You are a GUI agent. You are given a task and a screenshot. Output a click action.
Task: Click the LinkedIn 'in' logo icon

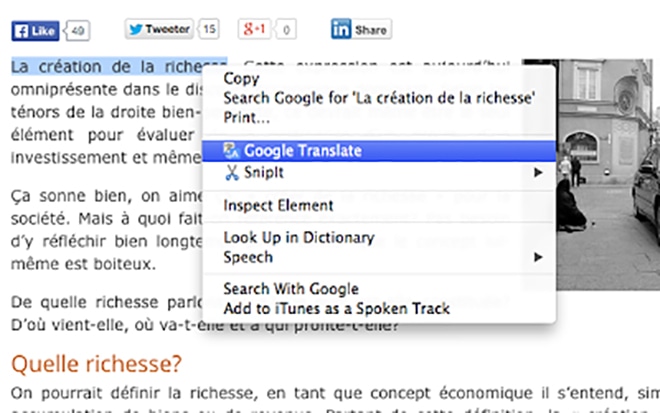click(x=342, y=30)
